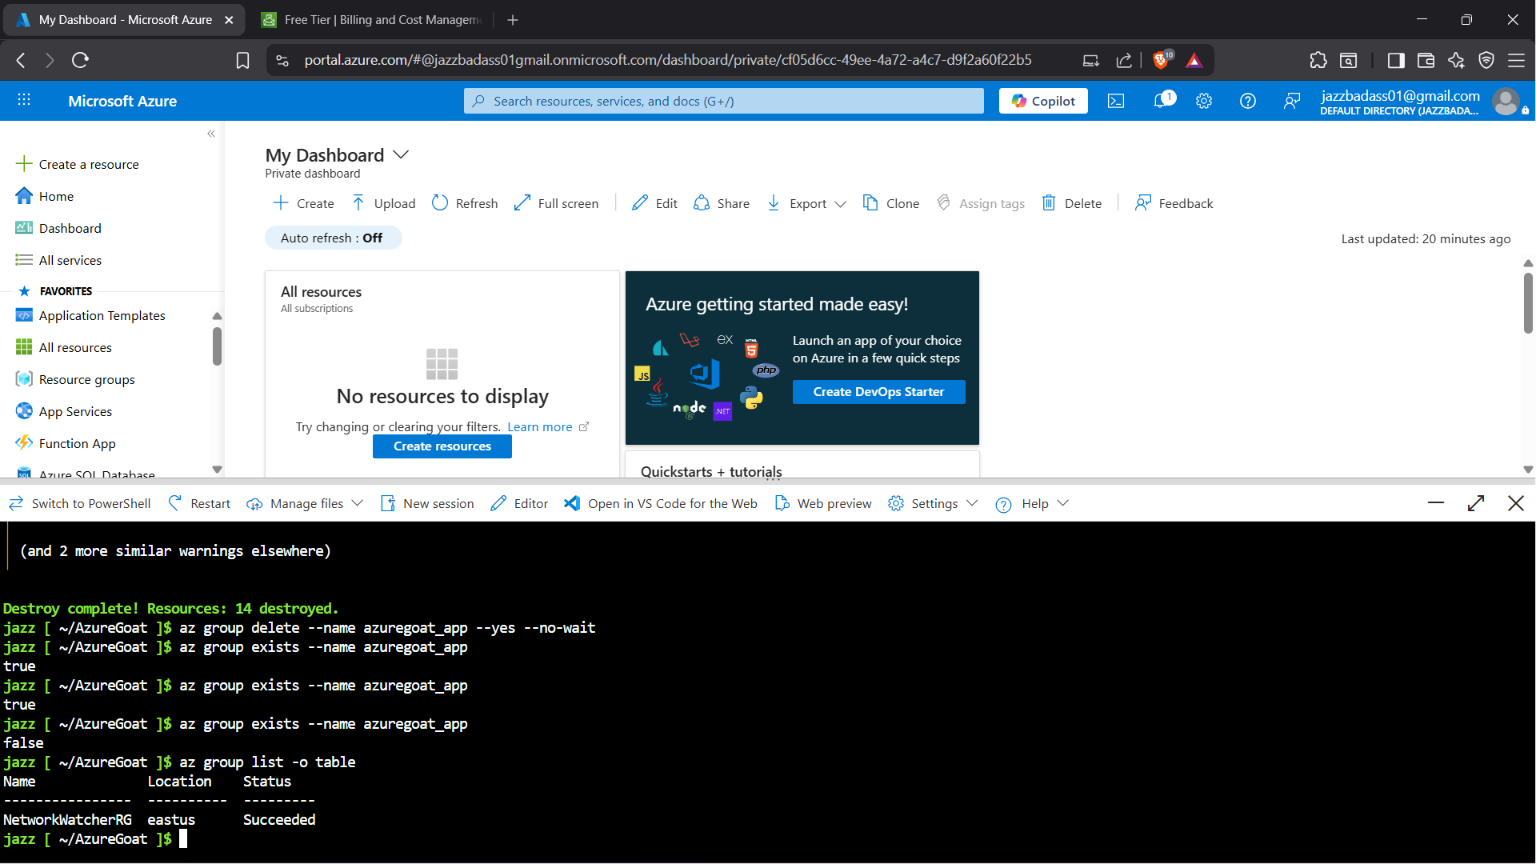This screenshot has height=864, width=1536.
Task: Open Cloud Shell from the top bar
Action: pyautogui.click(x=1116, y=101)
